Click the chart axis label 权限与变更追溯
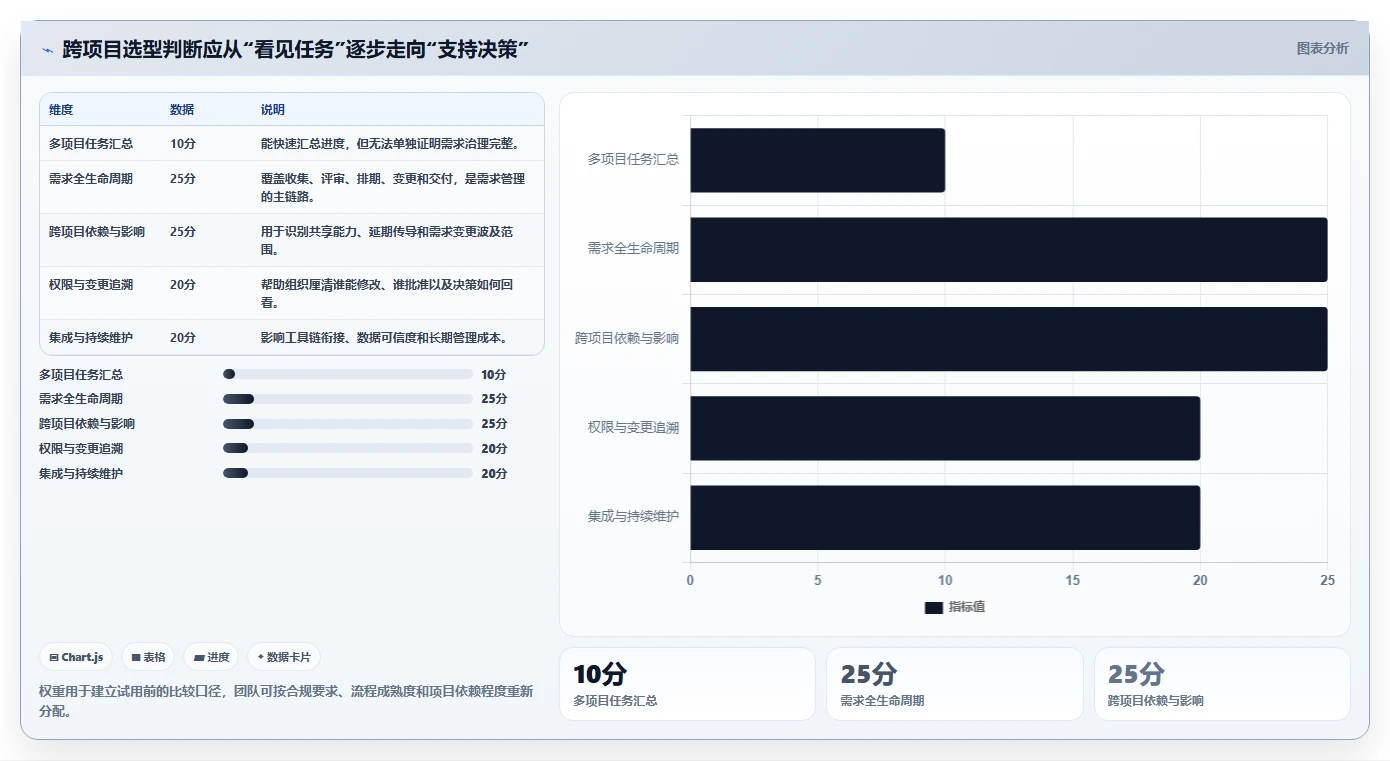1390x761 pixels. tap(633, 427)
